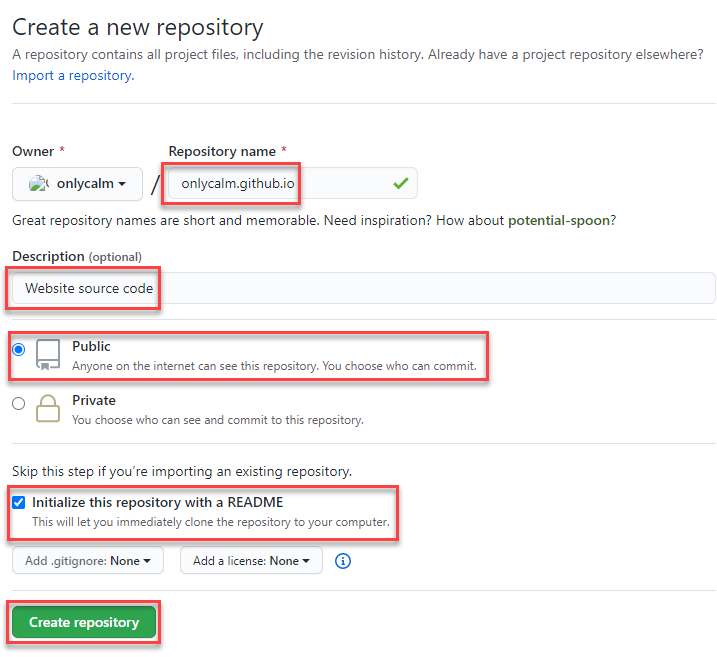The width and height of the screenshot is (717, 657).
Task: Open the Add a license dropdown
Action: click(251, 561)
